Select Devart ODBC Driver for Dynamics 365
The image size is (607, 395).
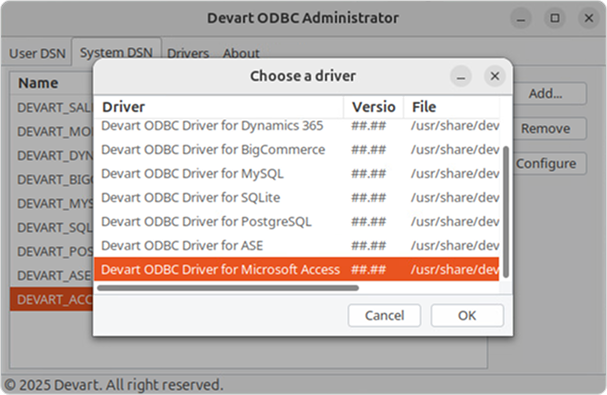(x=297, y=126)
